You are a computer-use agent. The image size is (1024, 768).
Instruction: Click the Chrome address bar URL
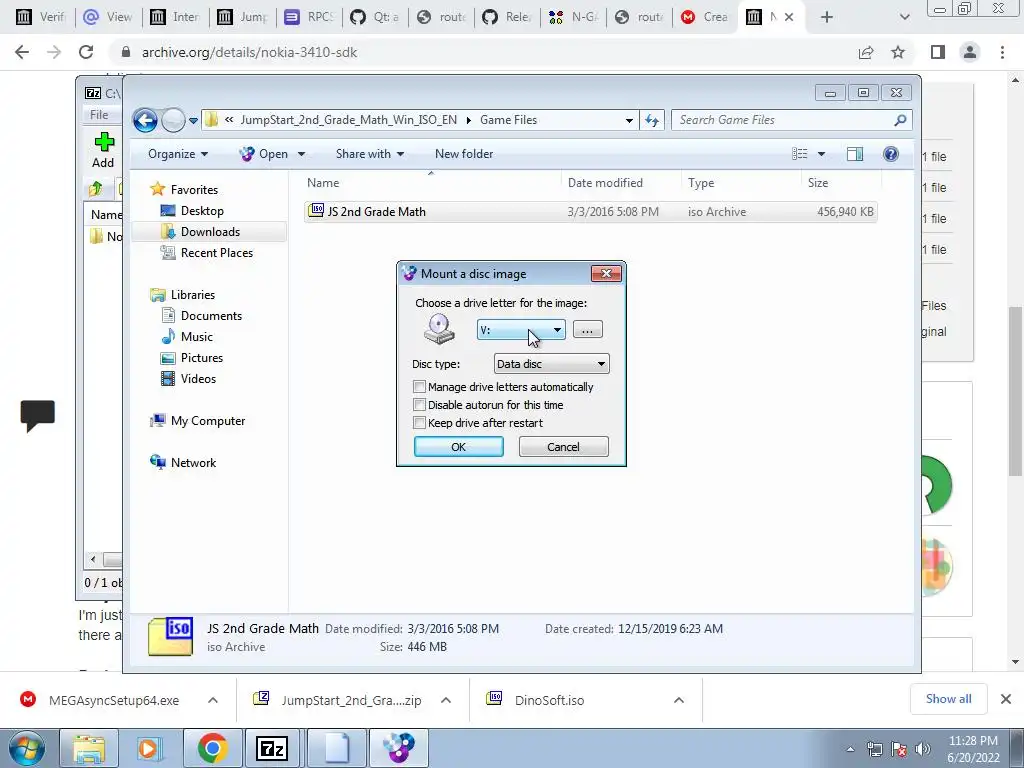pyautogui.click(x=249, y=52)
